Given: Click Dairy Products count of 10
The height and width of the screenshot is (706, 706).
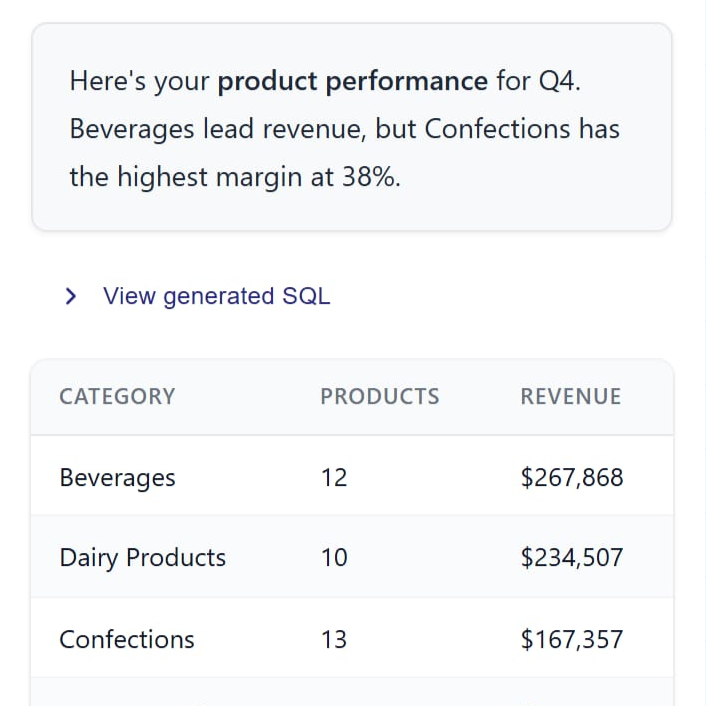Looking at the screenshot, I should (x=334, y=558).
